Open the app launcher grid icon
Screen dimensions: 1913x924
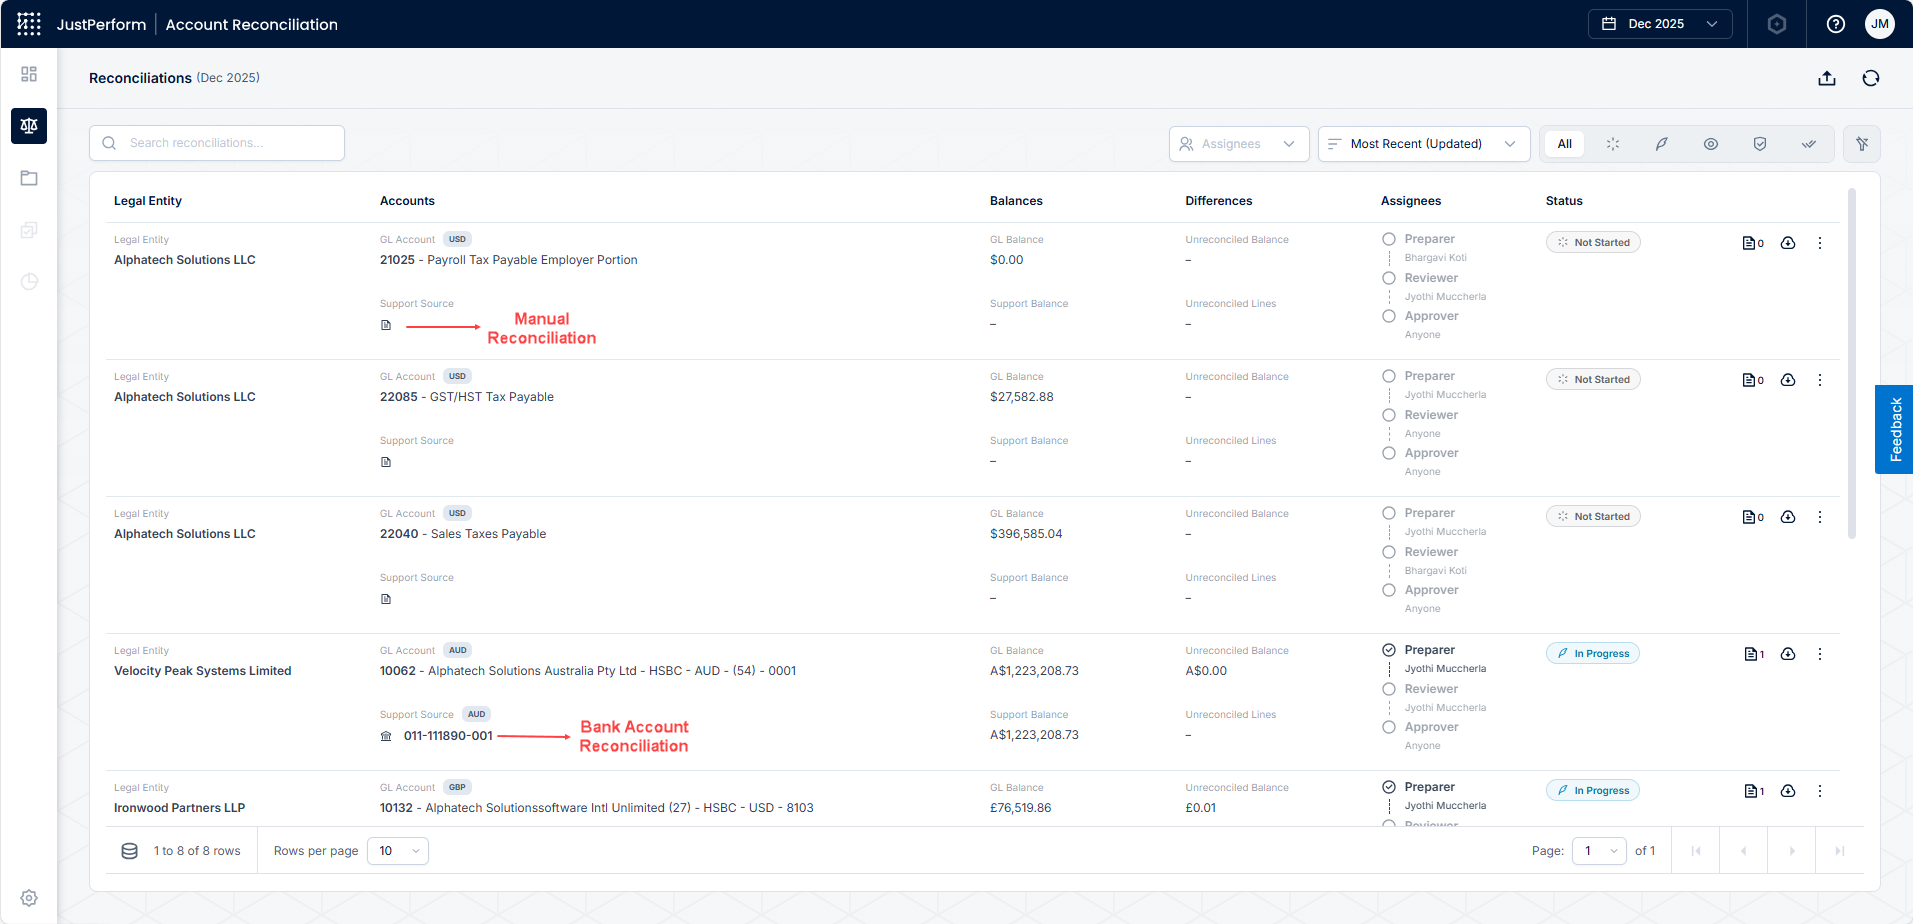[29, 24]
